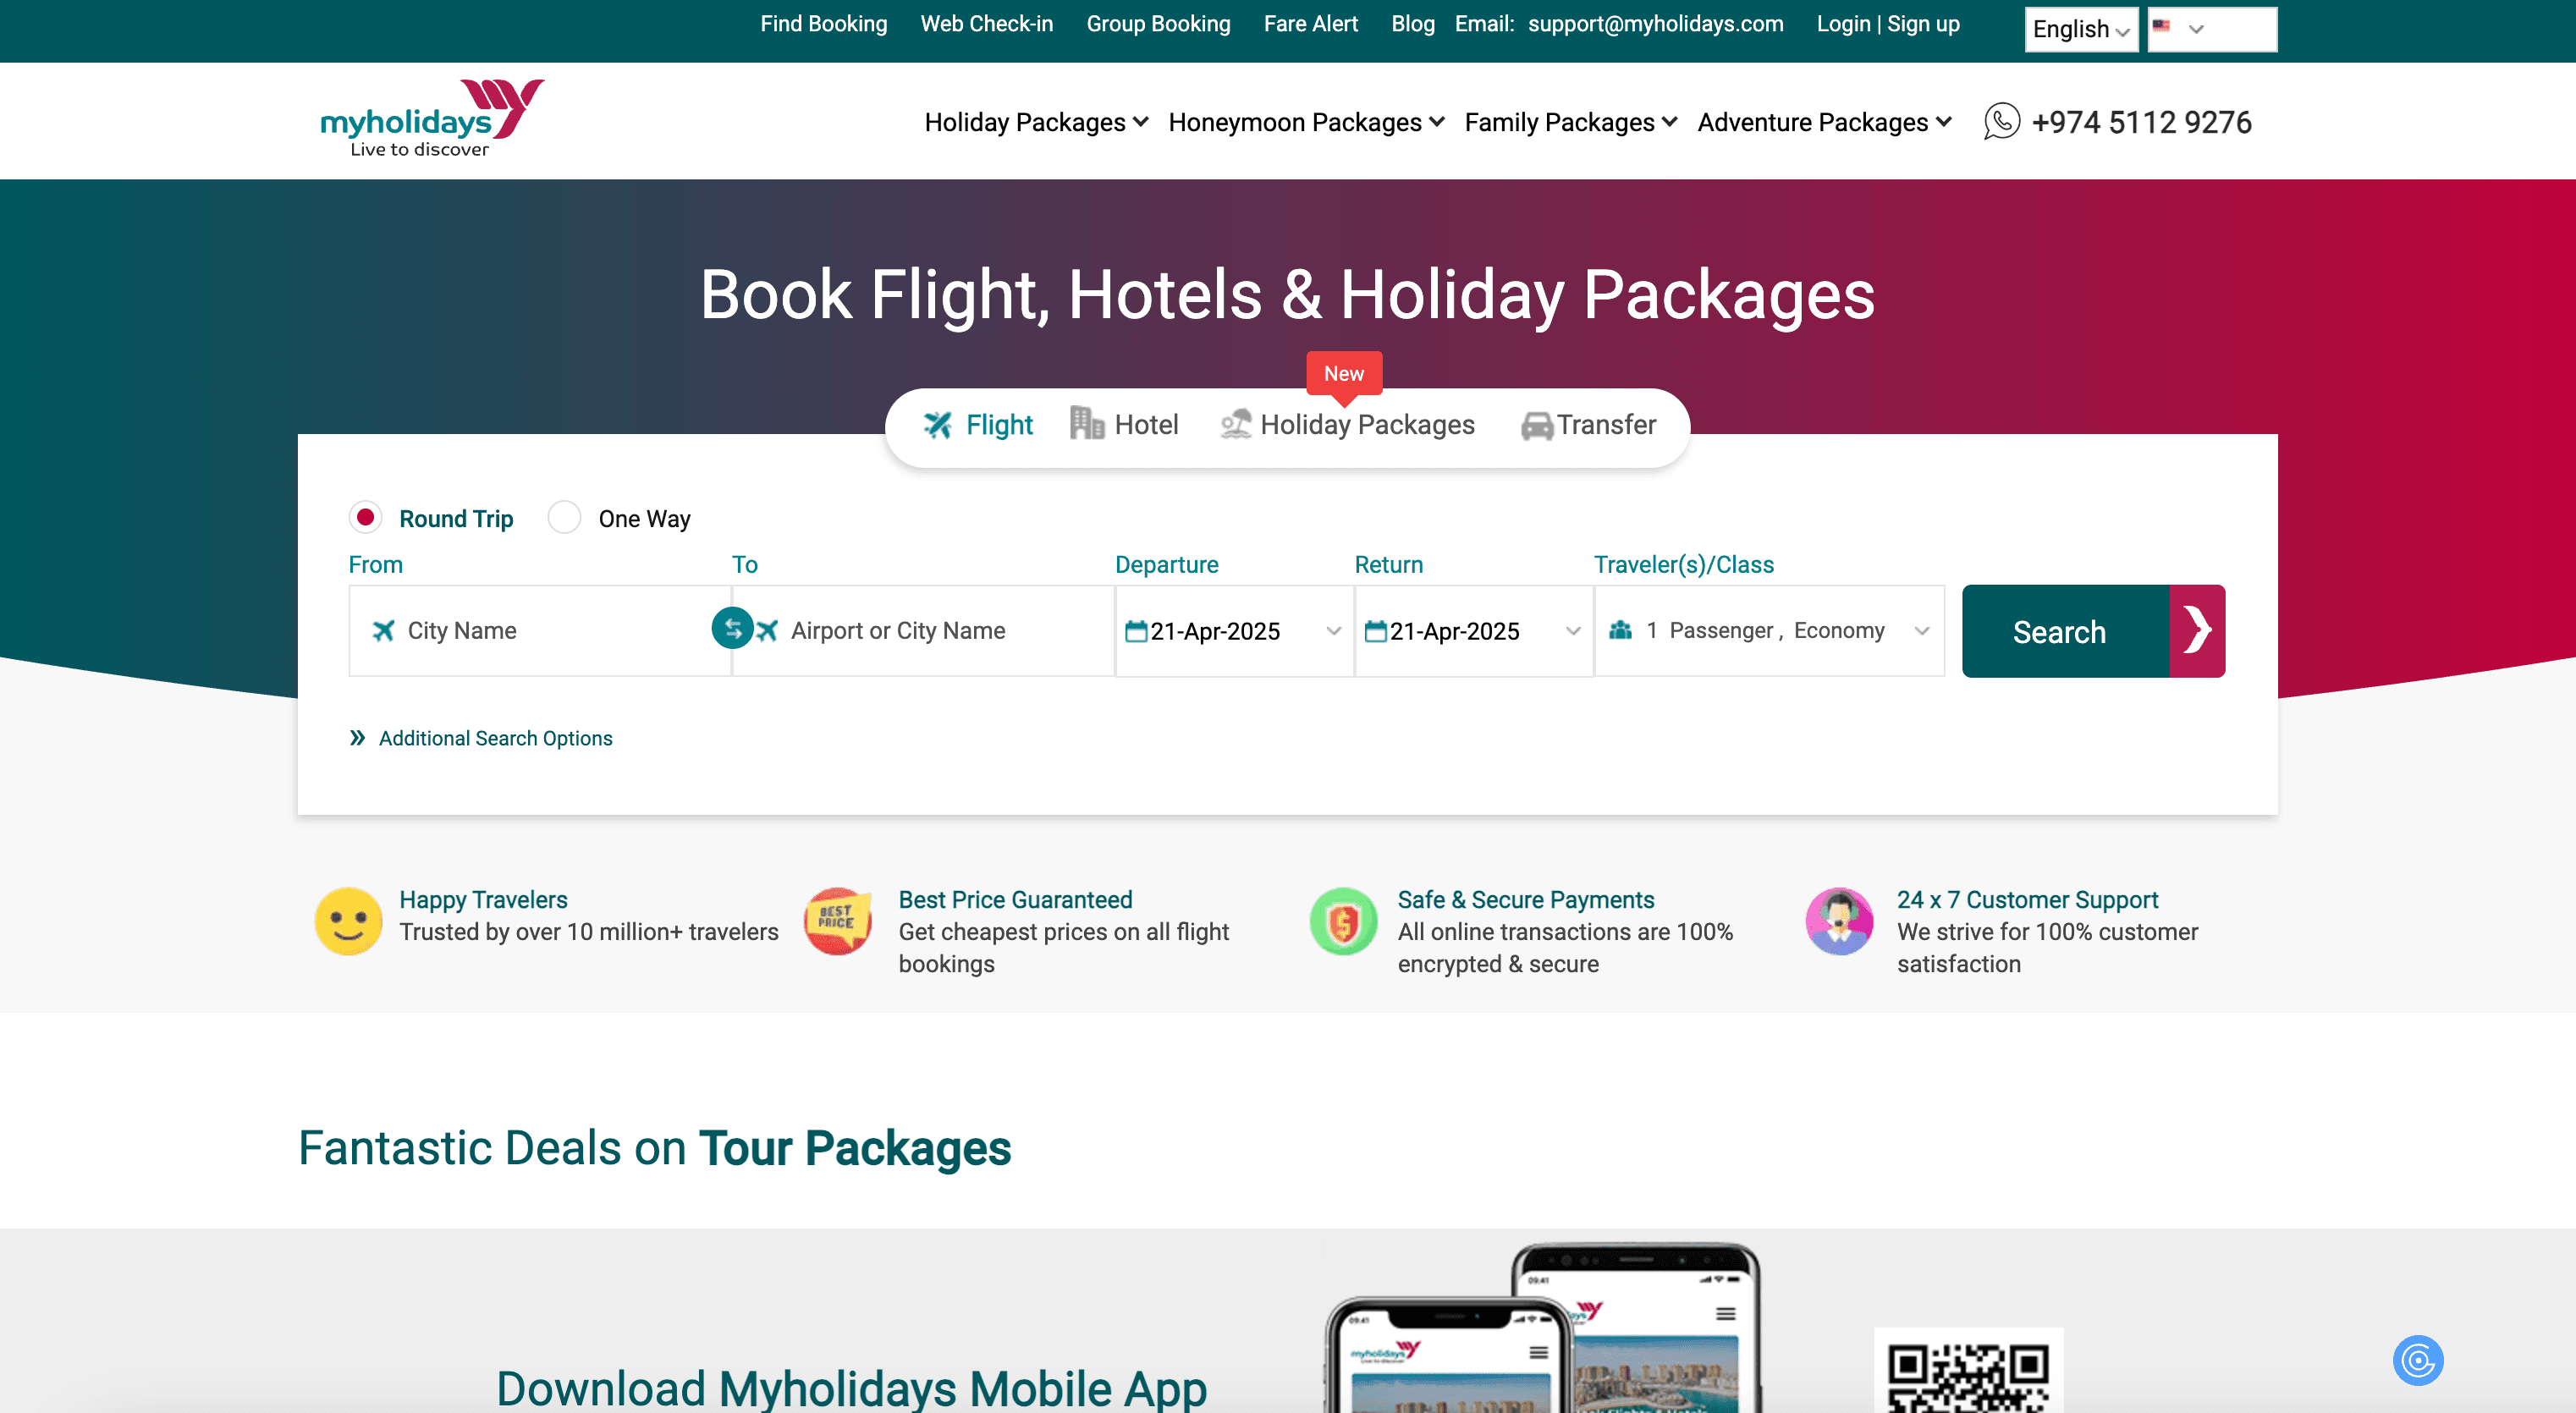Click the Return calendar icon
The height and width of the screenshot is (1413, 2576).
coord(1376,631)
